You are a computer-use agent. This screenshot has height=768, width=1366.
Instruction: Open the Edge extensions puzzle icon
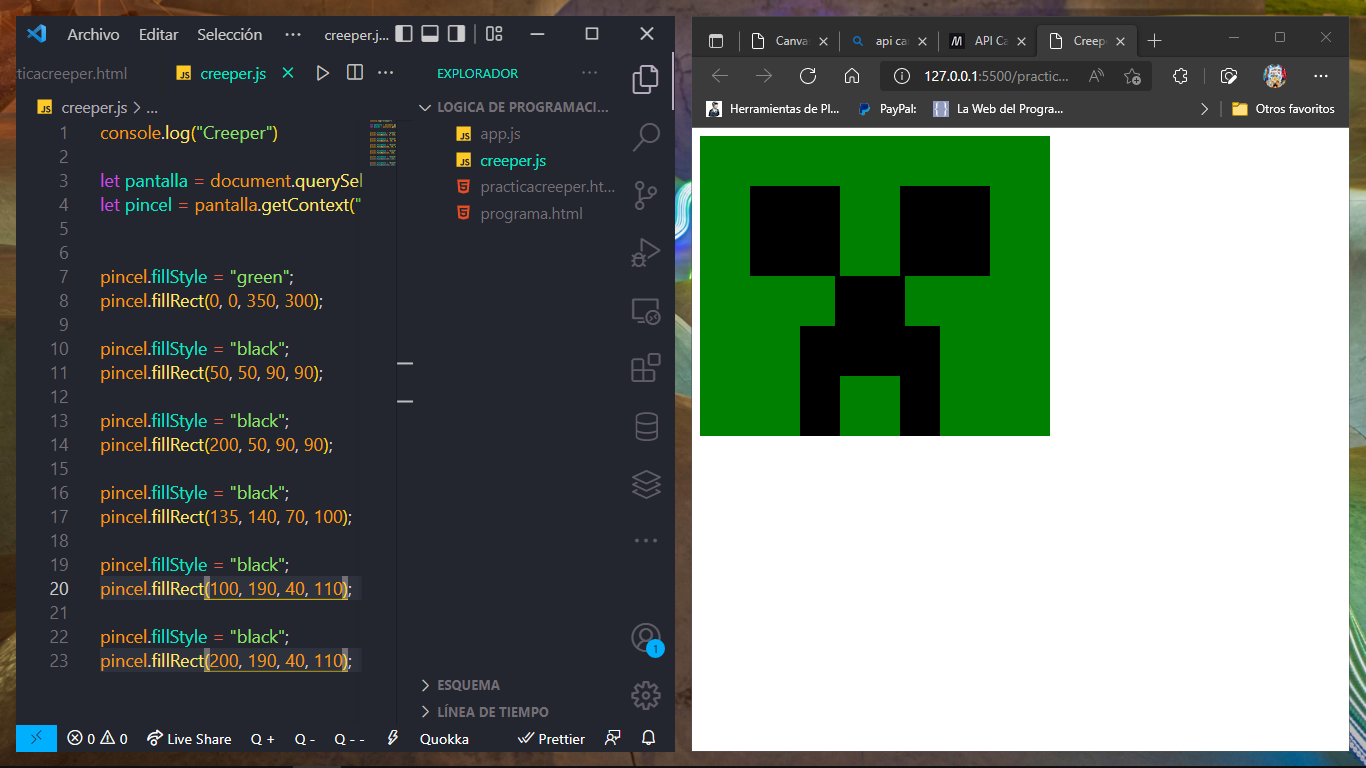coord(1181,76)
